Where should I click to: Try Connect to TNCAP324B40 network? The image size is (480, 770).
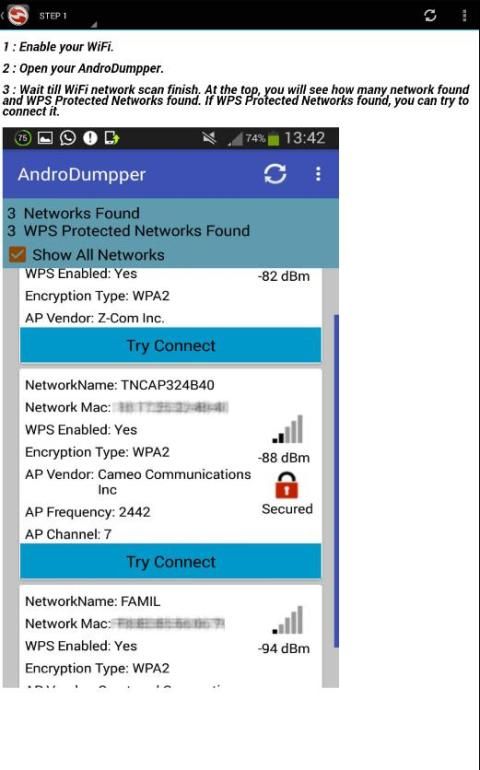point(170,561)
